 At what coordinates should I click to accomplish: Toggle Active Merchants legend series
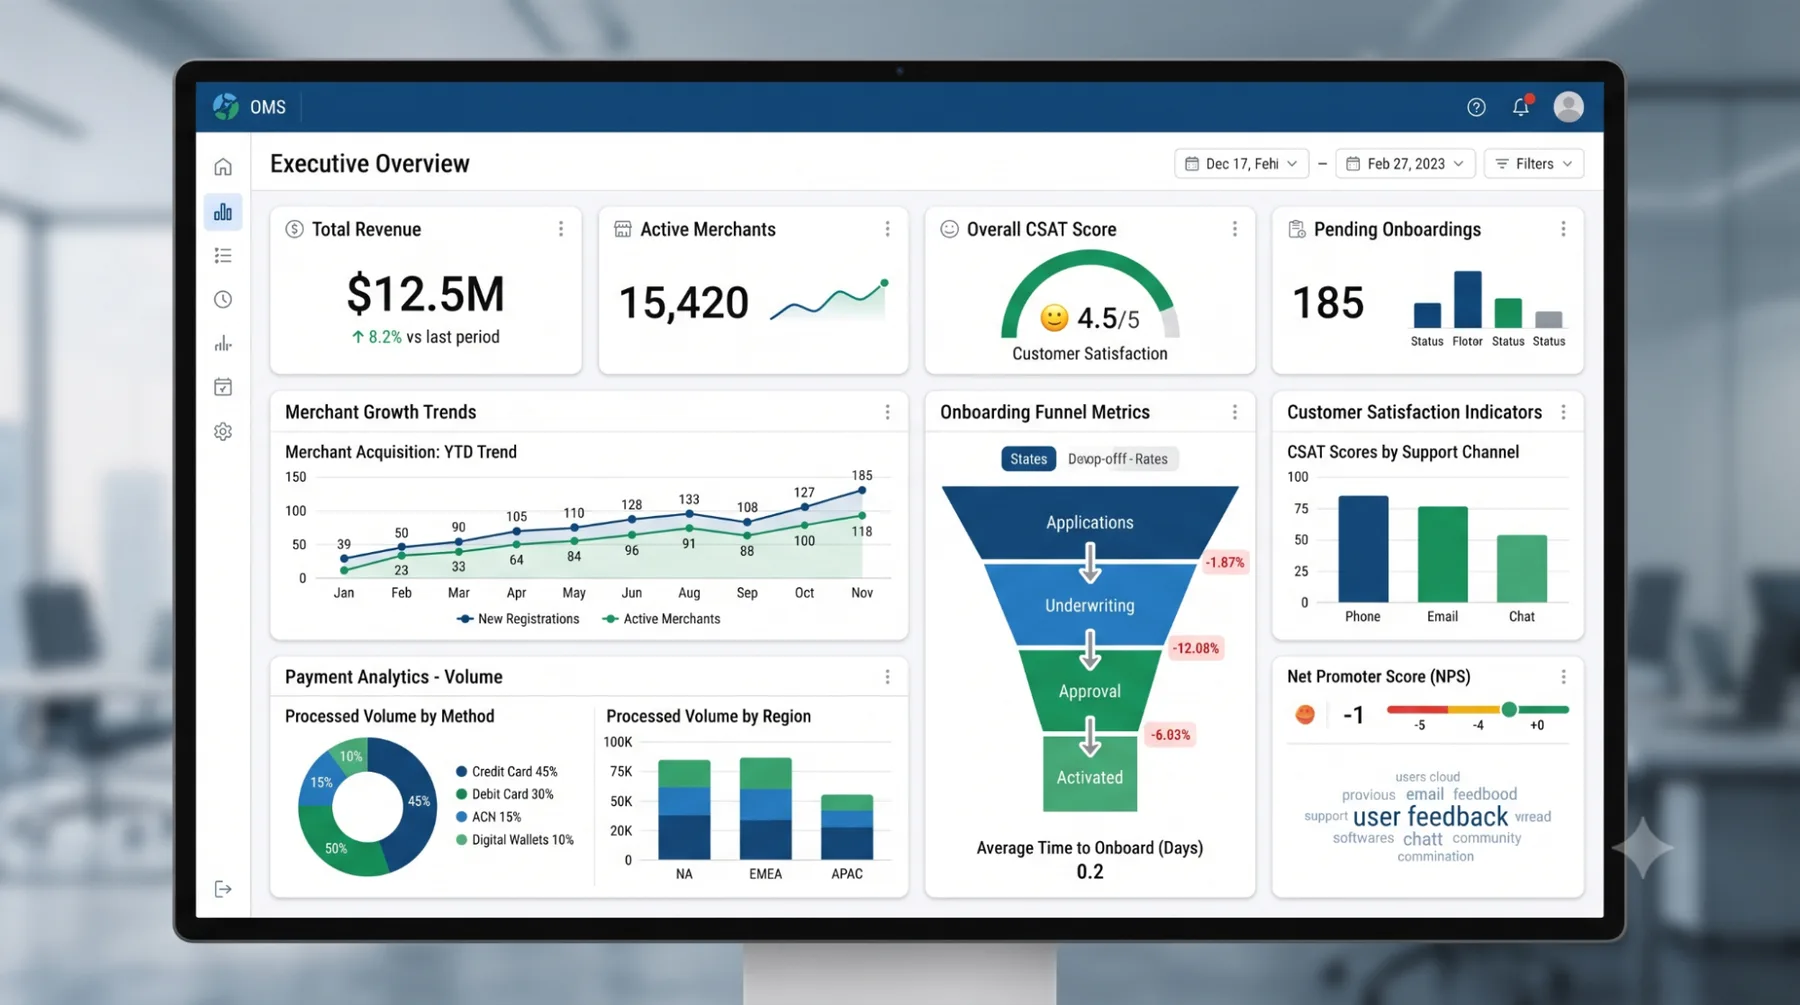tap(661, 619)
